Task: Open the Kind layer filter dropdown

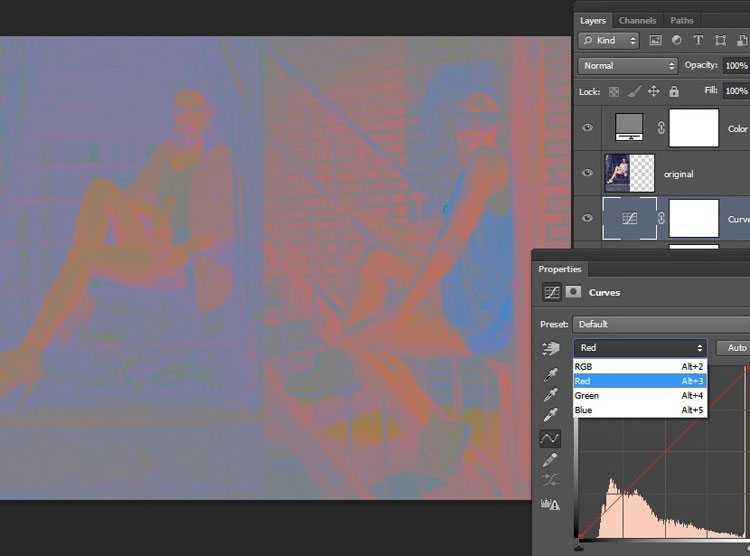Action: pyautogui.click(x=609, y=41)
